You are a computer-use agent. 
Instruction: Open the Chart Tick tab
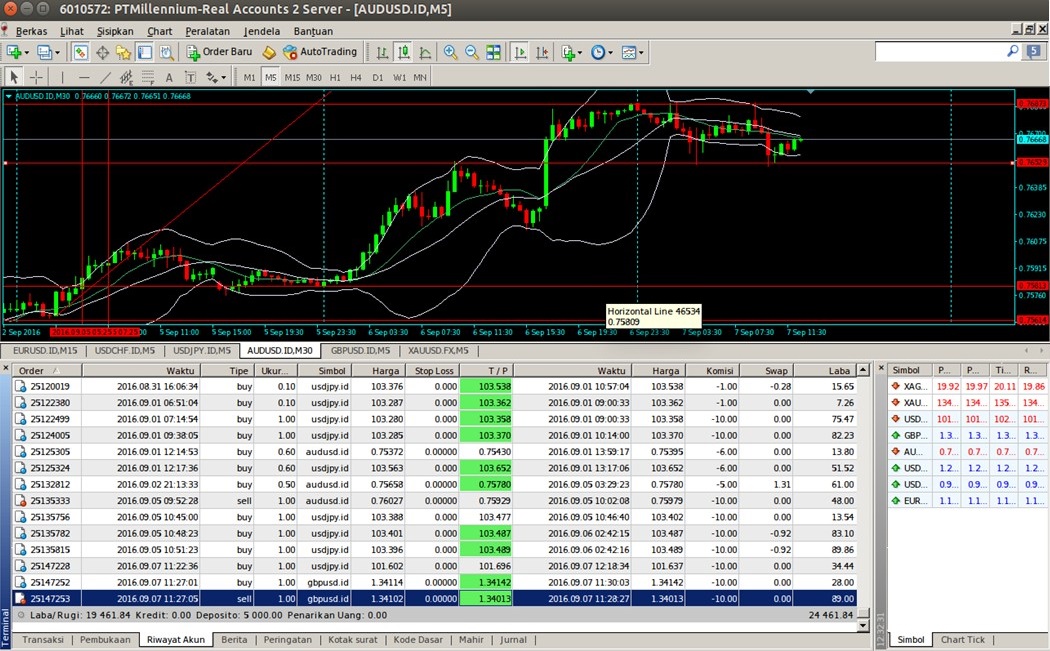tap(963, 640)
